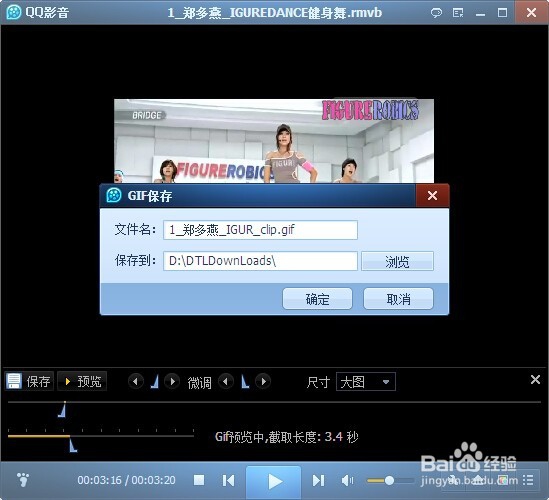Nudge start marker right arrow
Image resolution: width=549 pixels, height=500 pixels.
(172, 381)
